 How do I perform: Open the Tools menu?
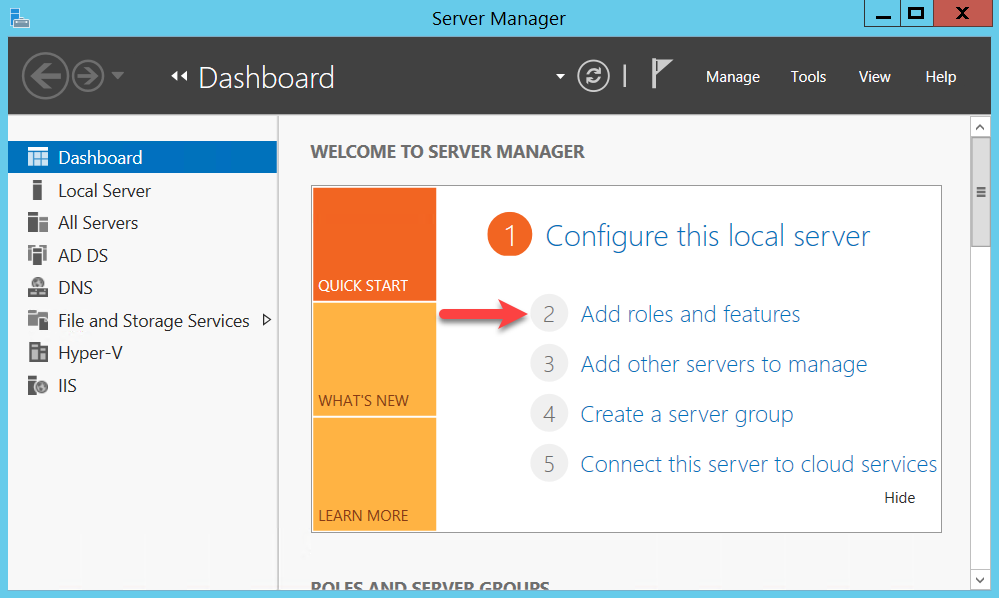coord(808,77)
